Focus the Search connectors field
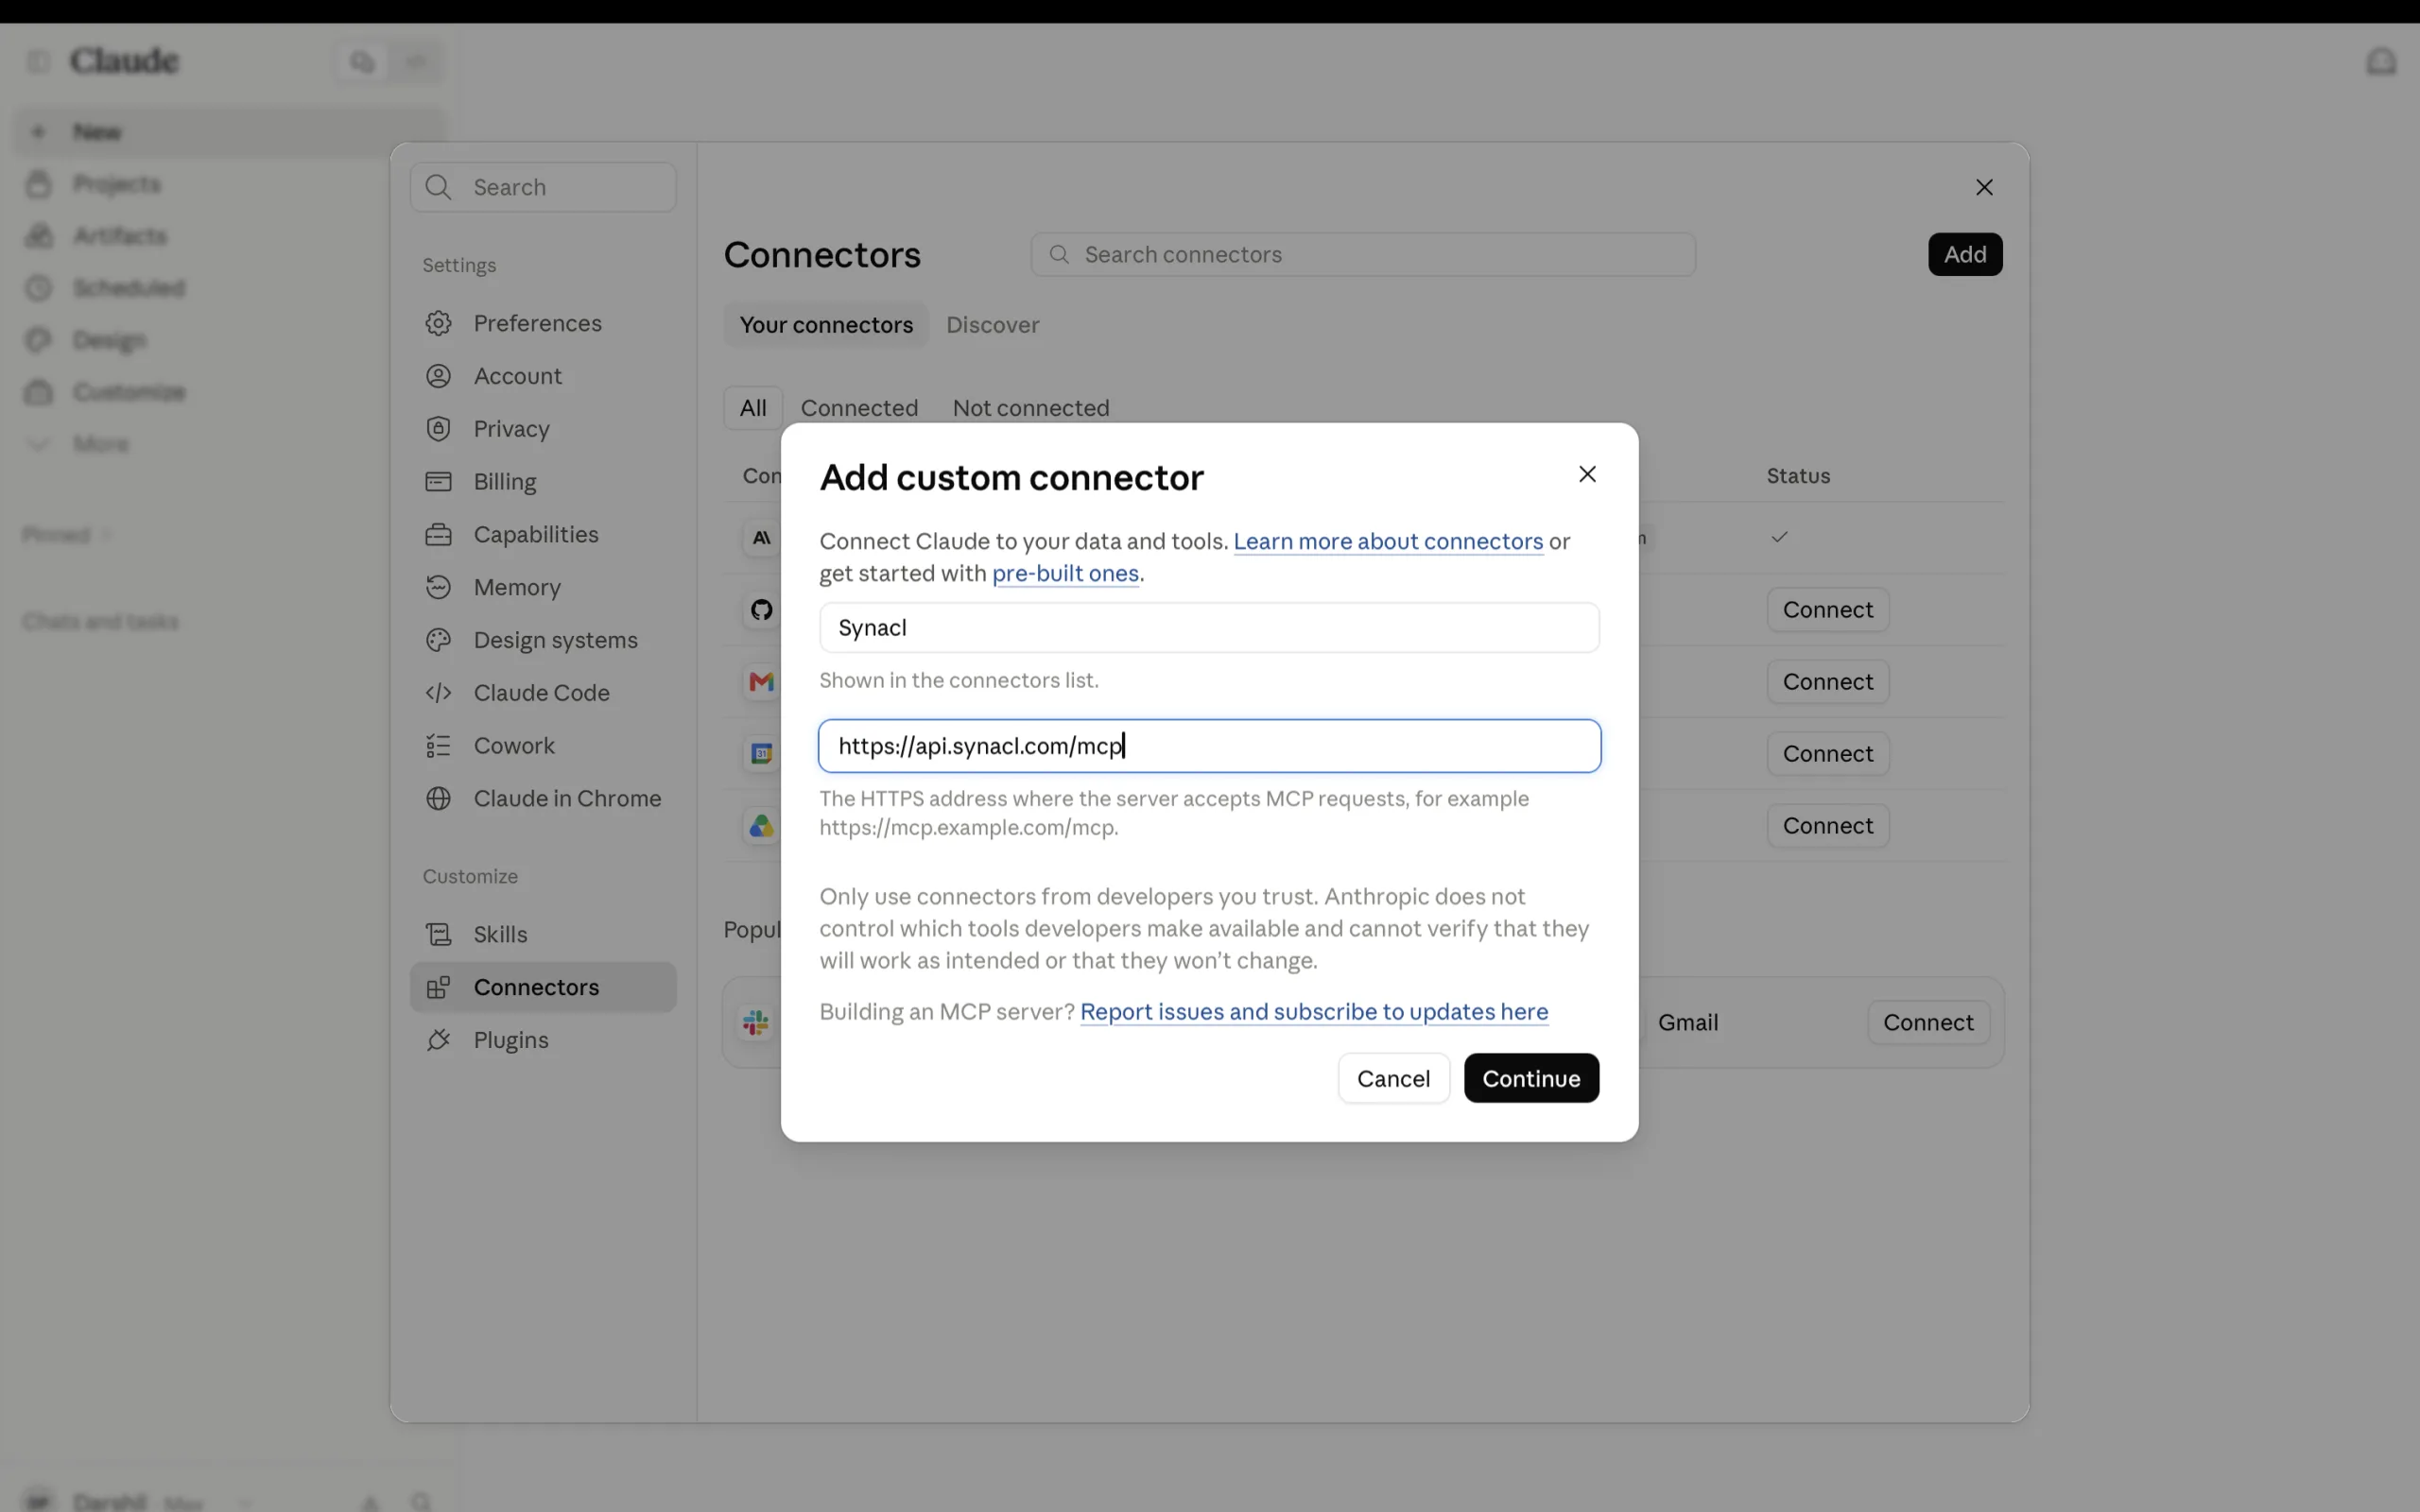 1363,254
